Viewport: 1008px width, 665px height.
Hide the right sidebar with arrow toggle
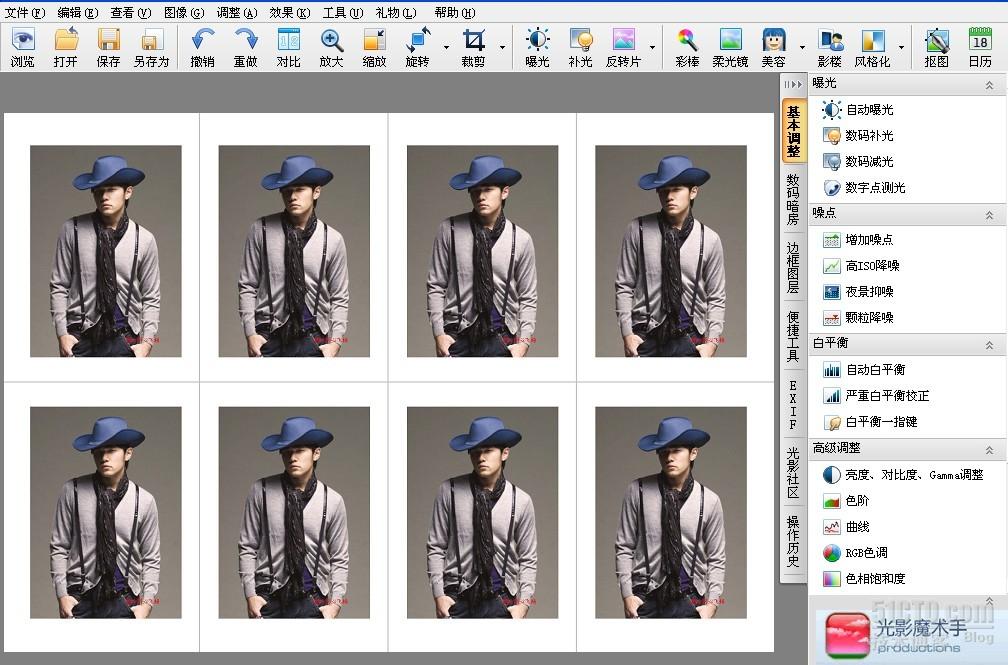pos(793,84)
